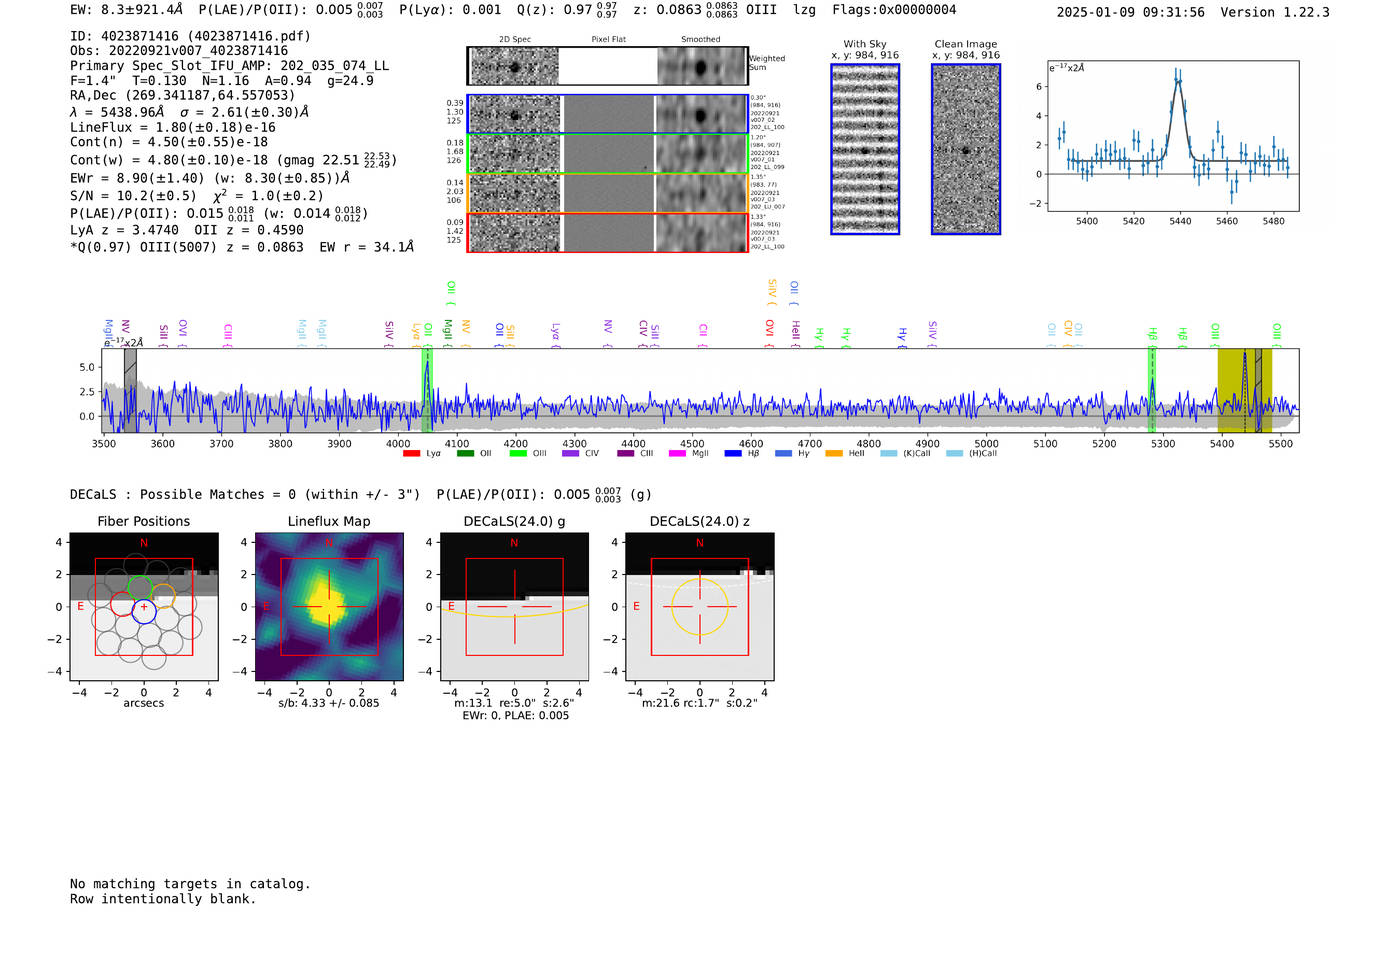Open the DECaLS(24.0) z image panel
The width and height of the screenshot is (1400, 953).
coord(700,608)
